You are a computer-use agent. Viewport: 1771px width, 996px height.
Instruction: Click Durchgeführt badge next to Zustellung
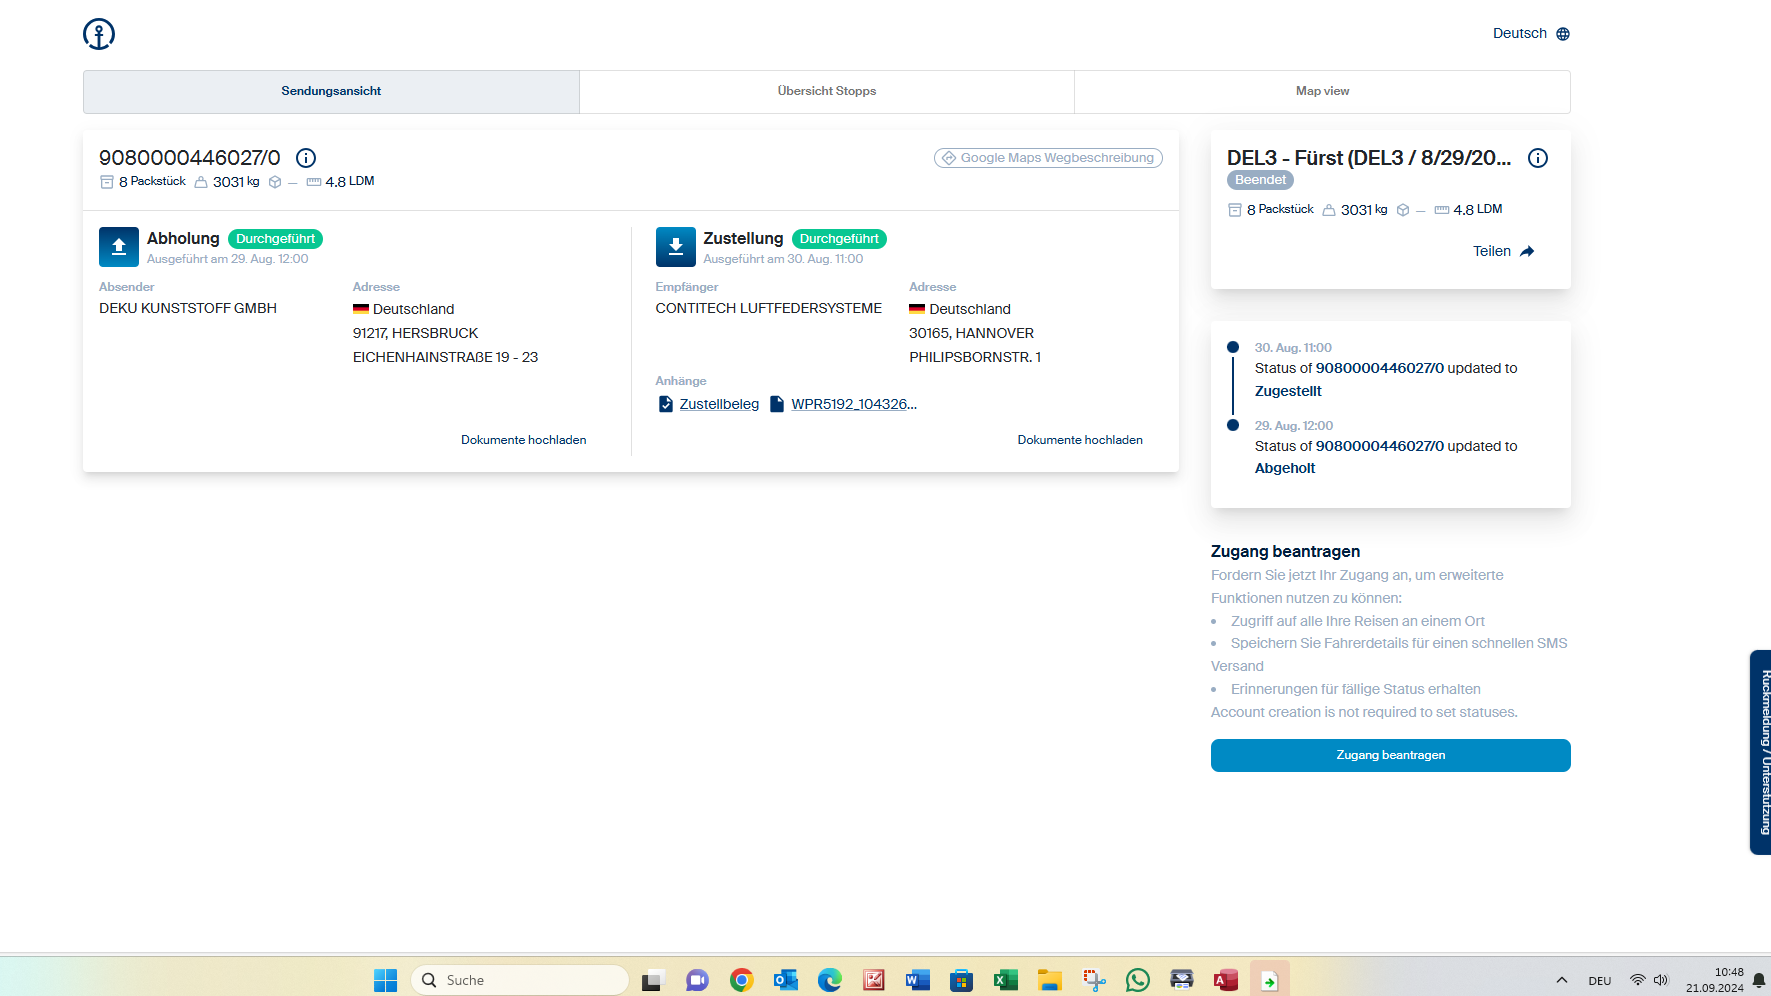tap(839, 239)
